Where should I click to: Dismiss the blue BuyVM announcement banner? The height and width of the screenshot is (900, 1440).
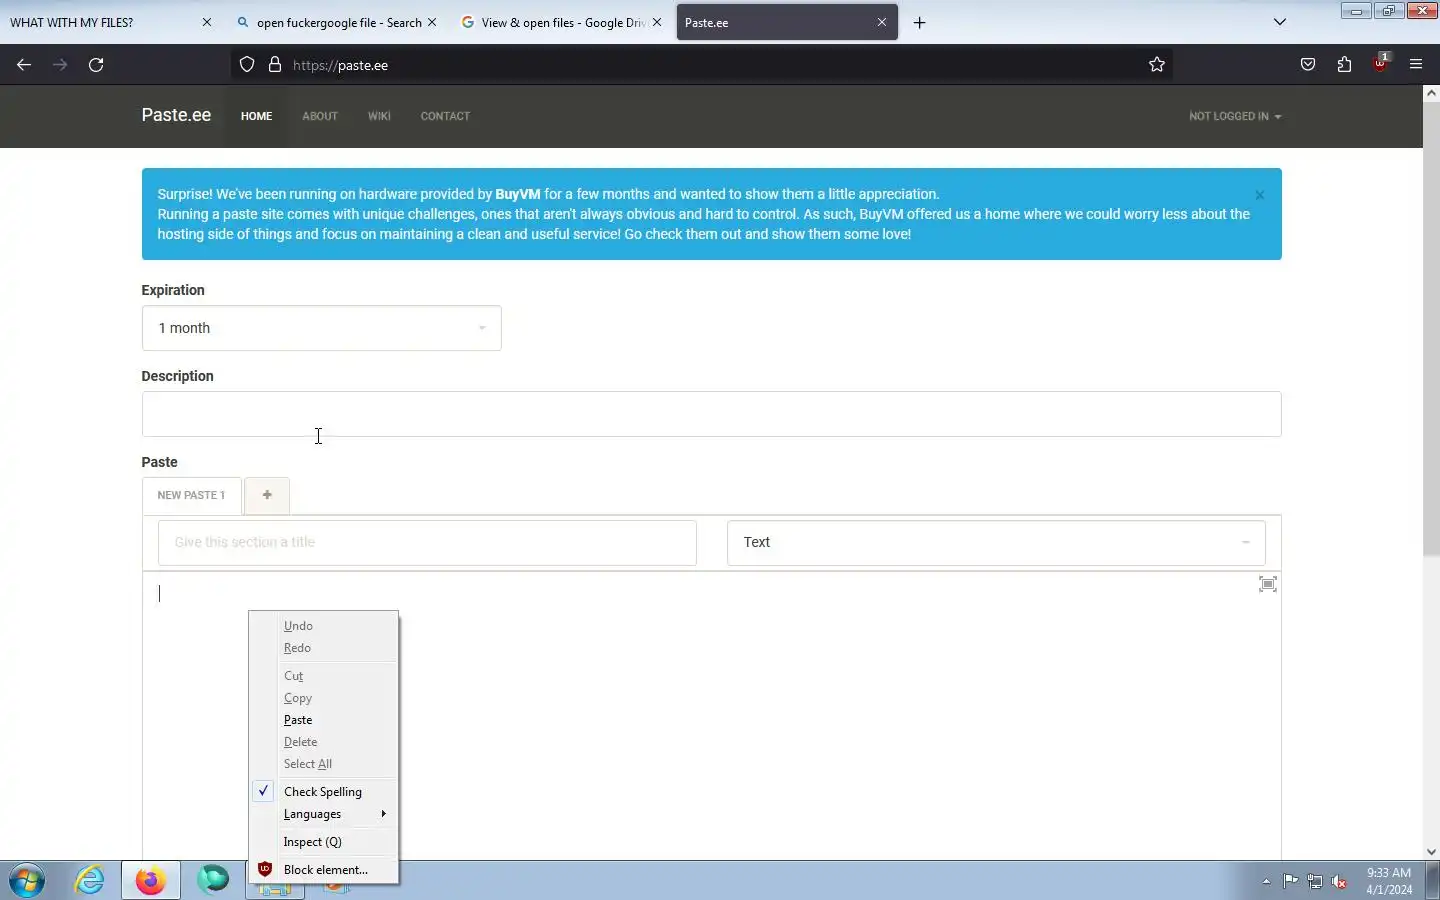(x=1260, y=195)
